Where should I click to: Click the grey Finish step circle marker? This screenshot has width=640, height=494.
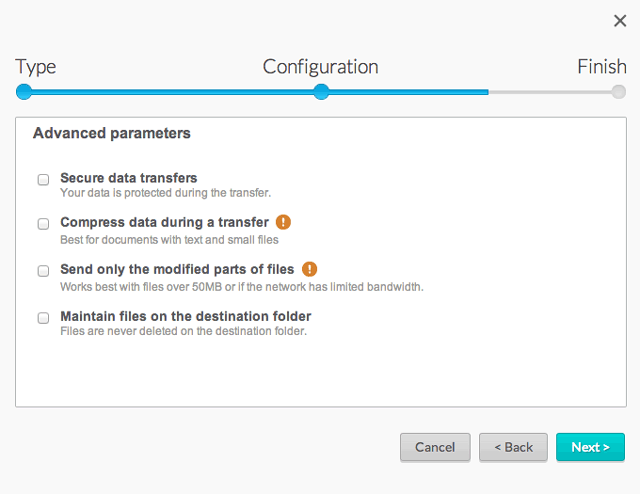coord(619,92)
